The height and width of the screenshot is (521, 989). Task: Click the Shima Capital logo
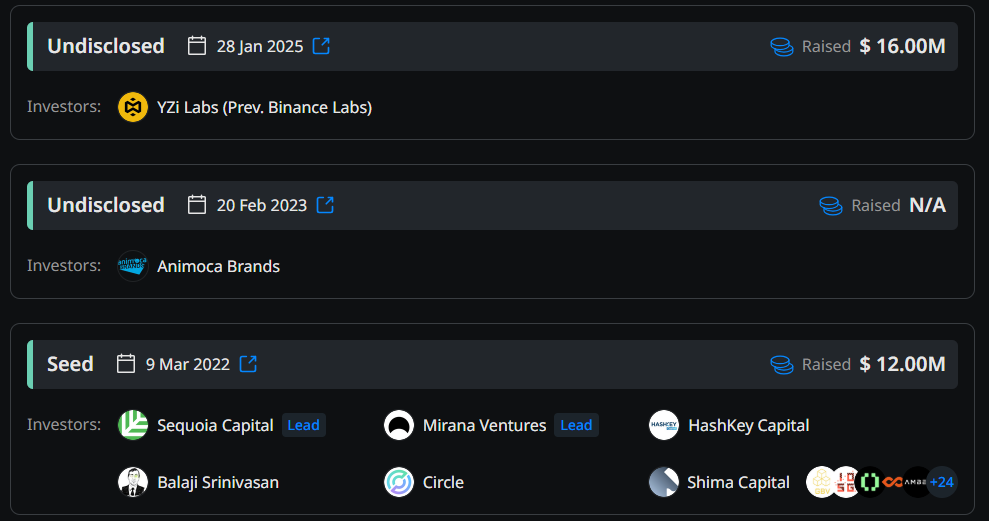click(x=664, y=482)
